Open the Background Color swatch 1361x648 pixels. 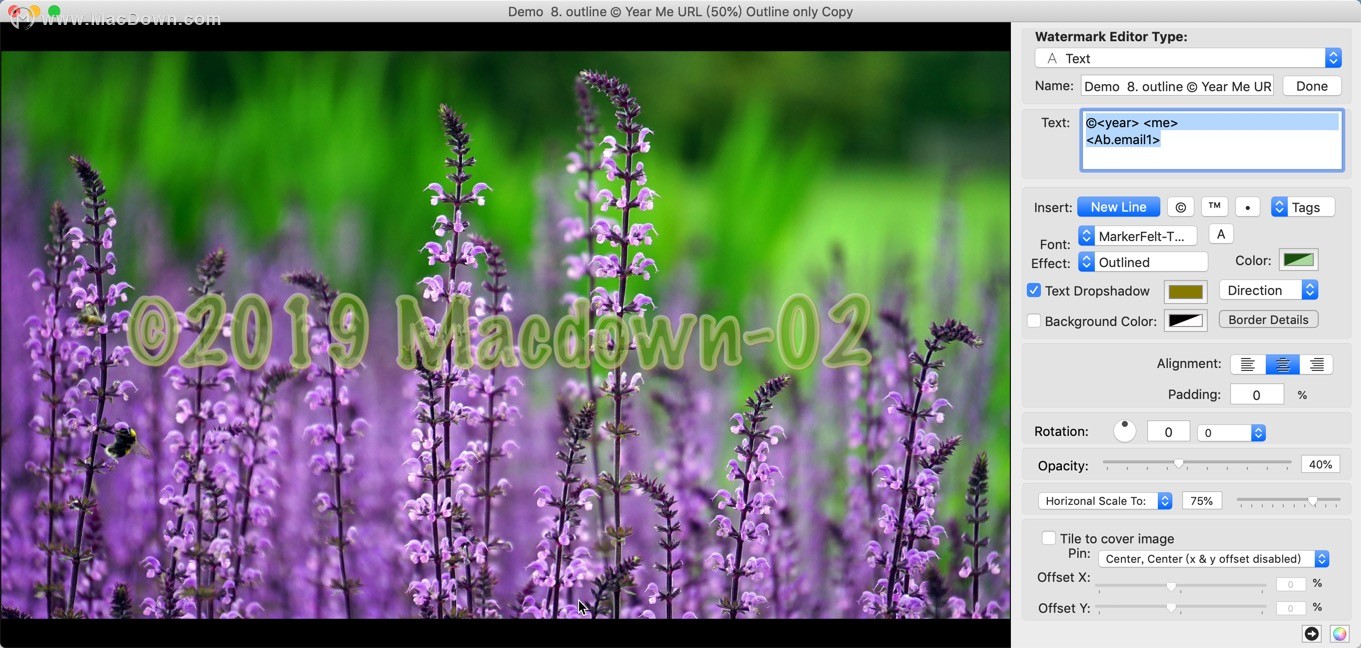[1186, 321]
